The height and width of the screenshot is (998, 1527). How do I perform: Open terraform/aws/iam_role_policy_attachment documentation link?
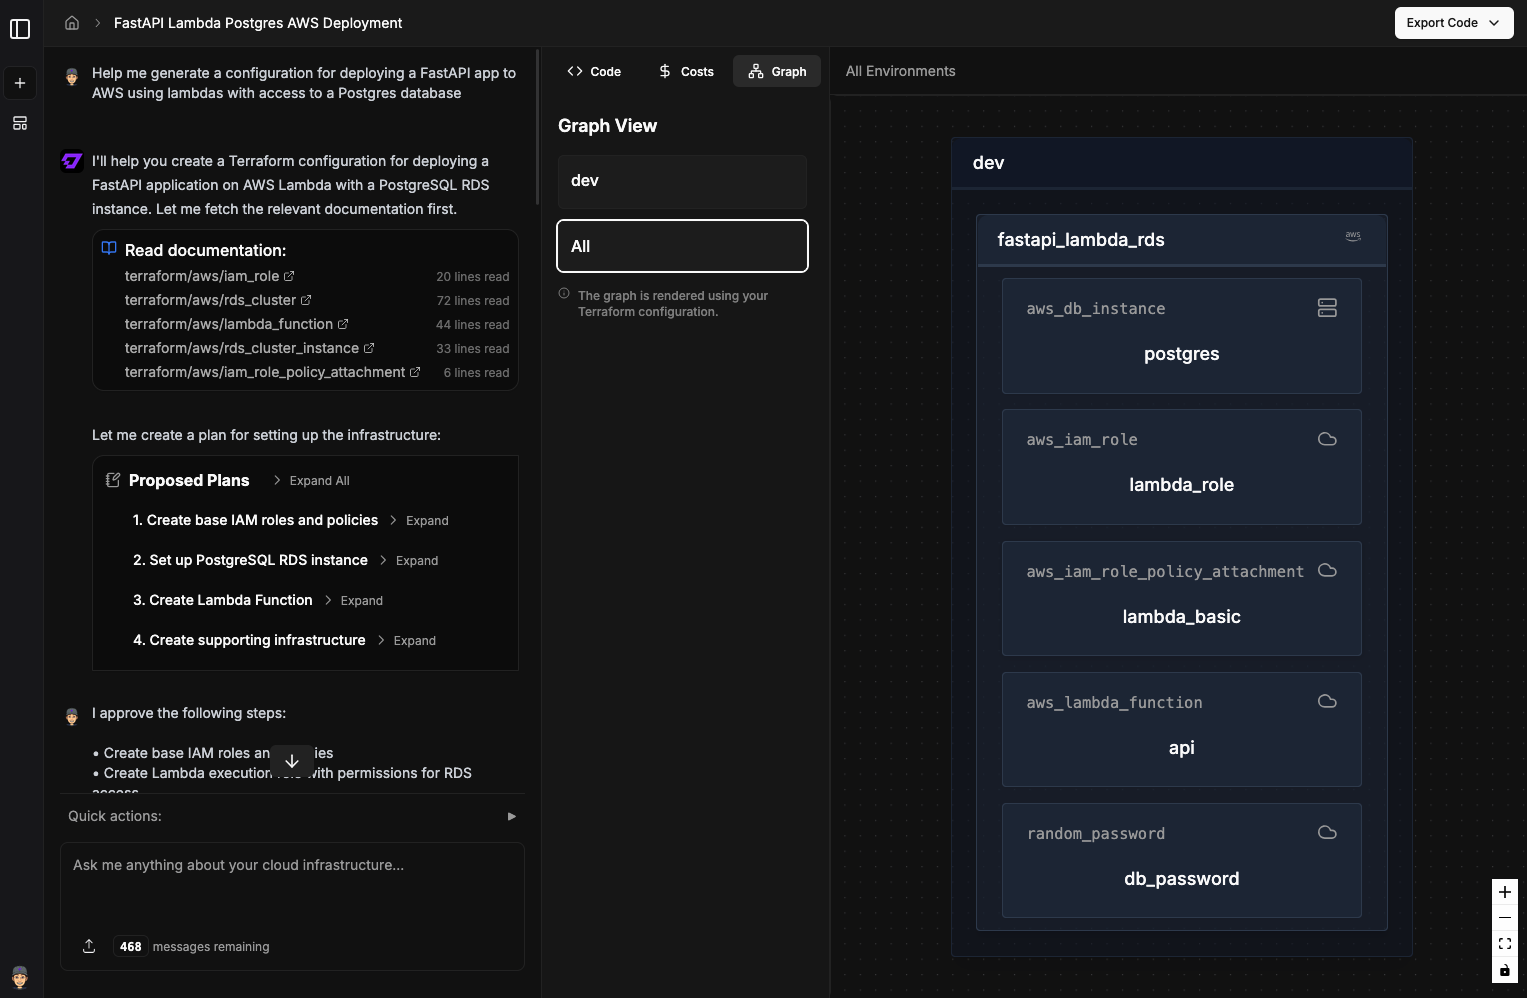click(265, 372)
